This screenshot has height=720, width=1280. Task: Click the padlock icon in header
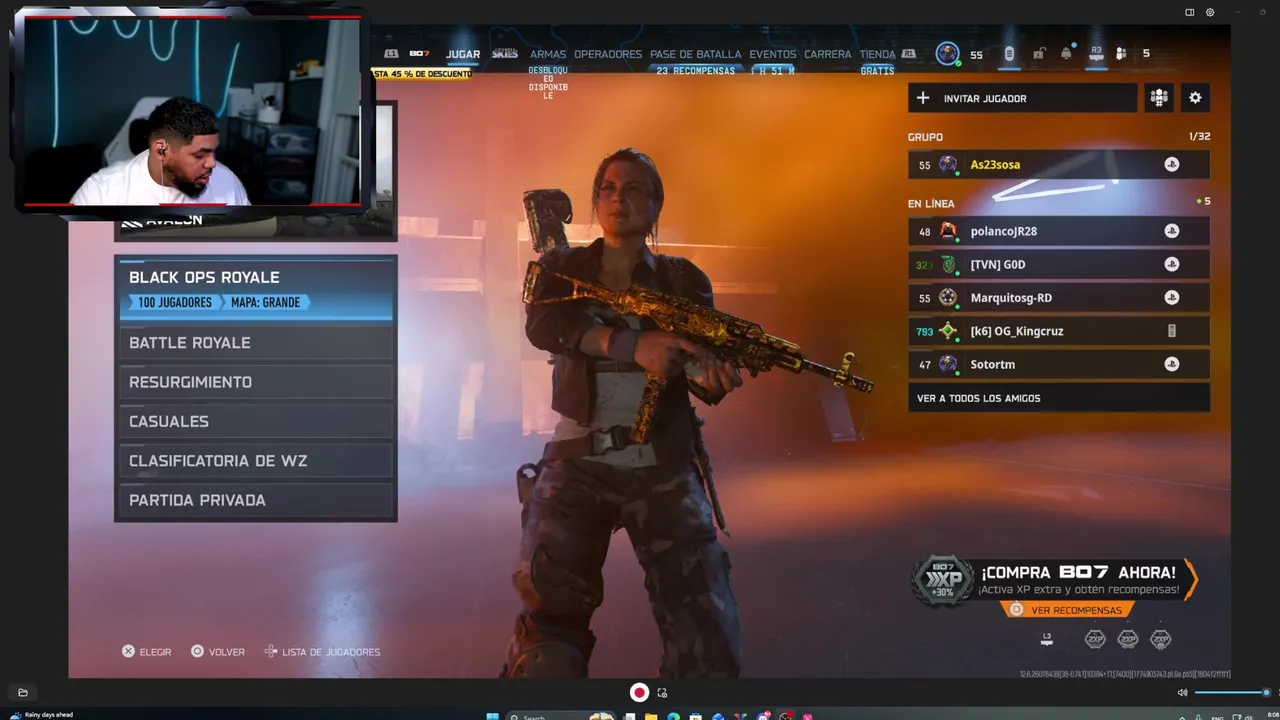coord(1039,54)
